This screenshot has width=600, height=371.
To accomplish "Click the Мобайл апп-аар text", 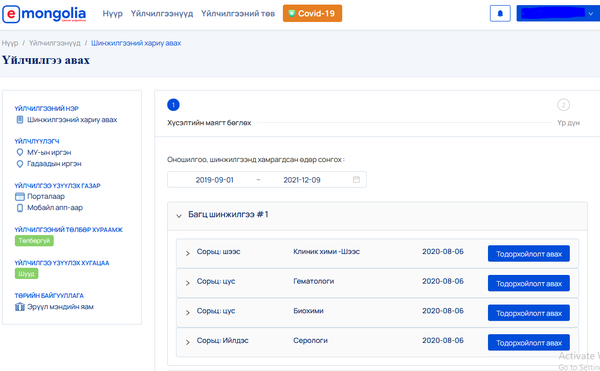I will [x=55, y=208].
